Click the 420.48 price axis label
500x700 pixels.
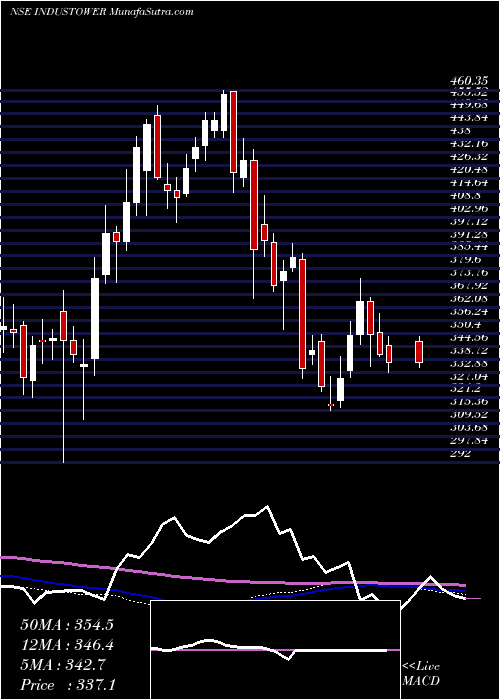[x=468, y=170]
